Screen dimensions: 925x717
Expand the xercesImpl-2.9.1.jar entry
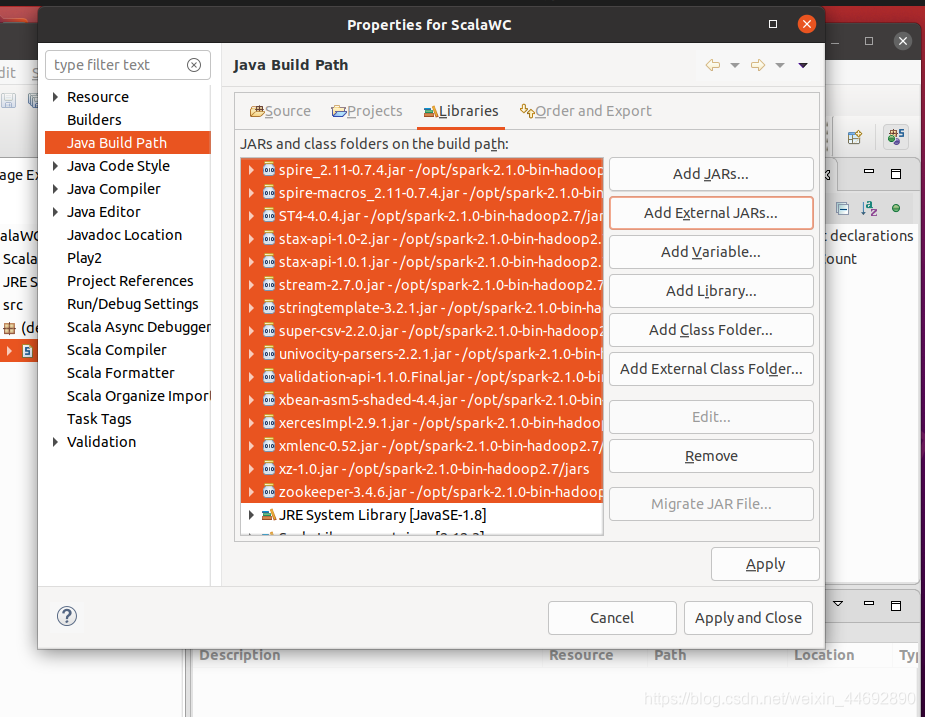(251, 423)
